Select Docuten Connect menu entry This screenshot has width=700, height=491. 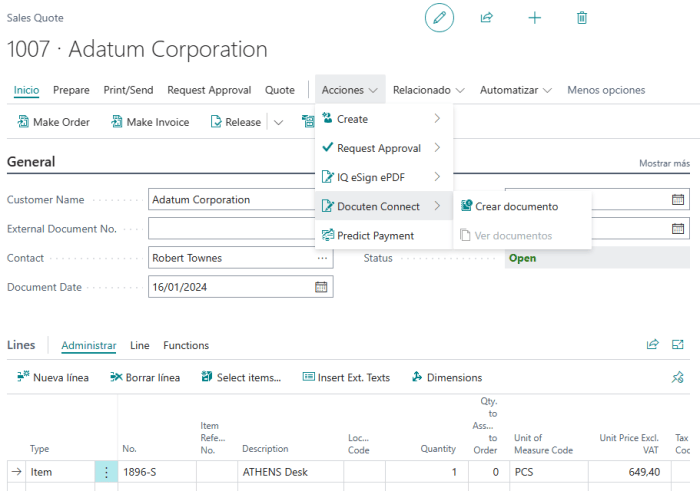pos(384,206)
